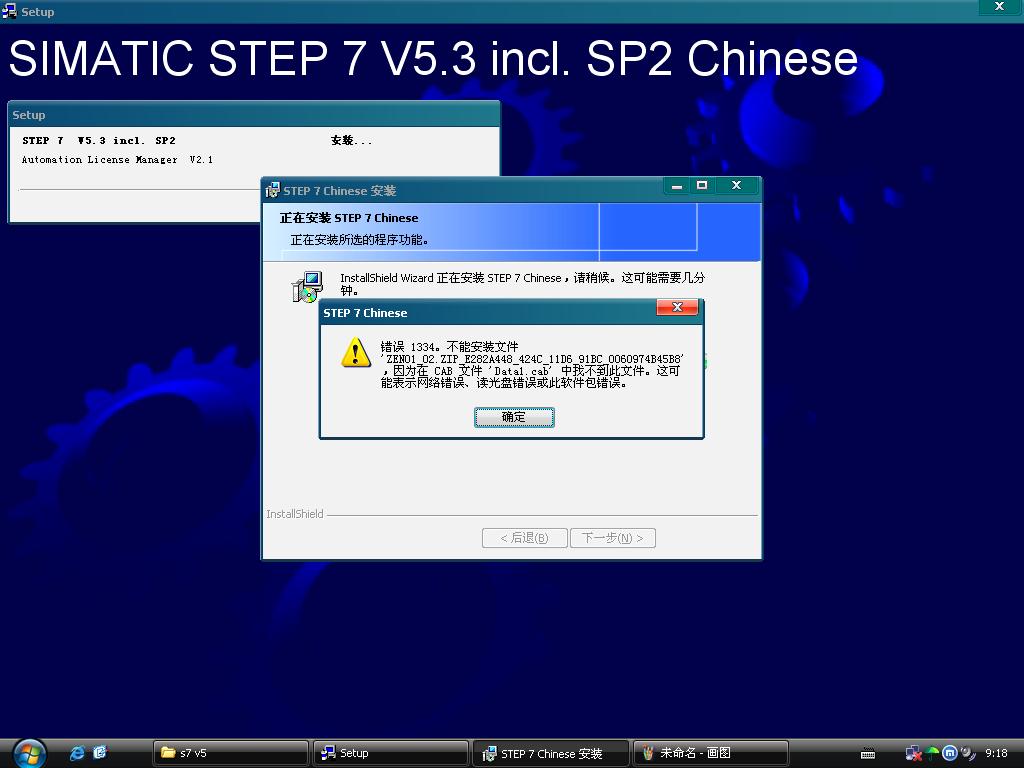Image resolution: width=1024 pixels, height=768 pixels.
Task: Close the STEP 7 Chinese error dialog
Action: pyautogui.click(x=677, y=307)
